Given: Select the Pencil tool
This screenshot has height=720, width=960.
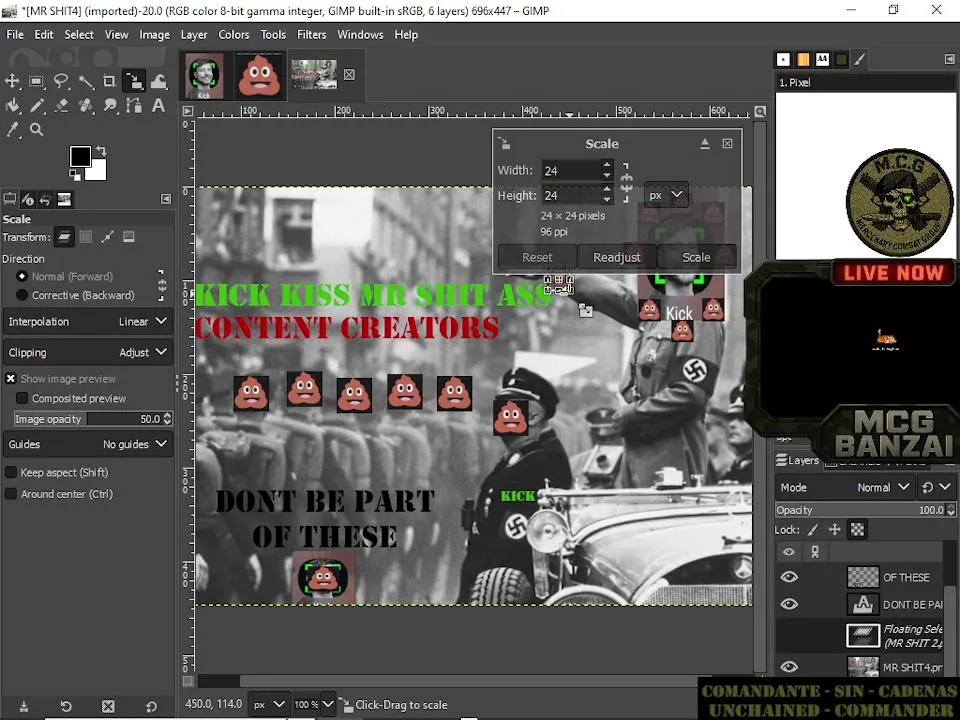Looking at the screenshot, I should coord(36,106).
